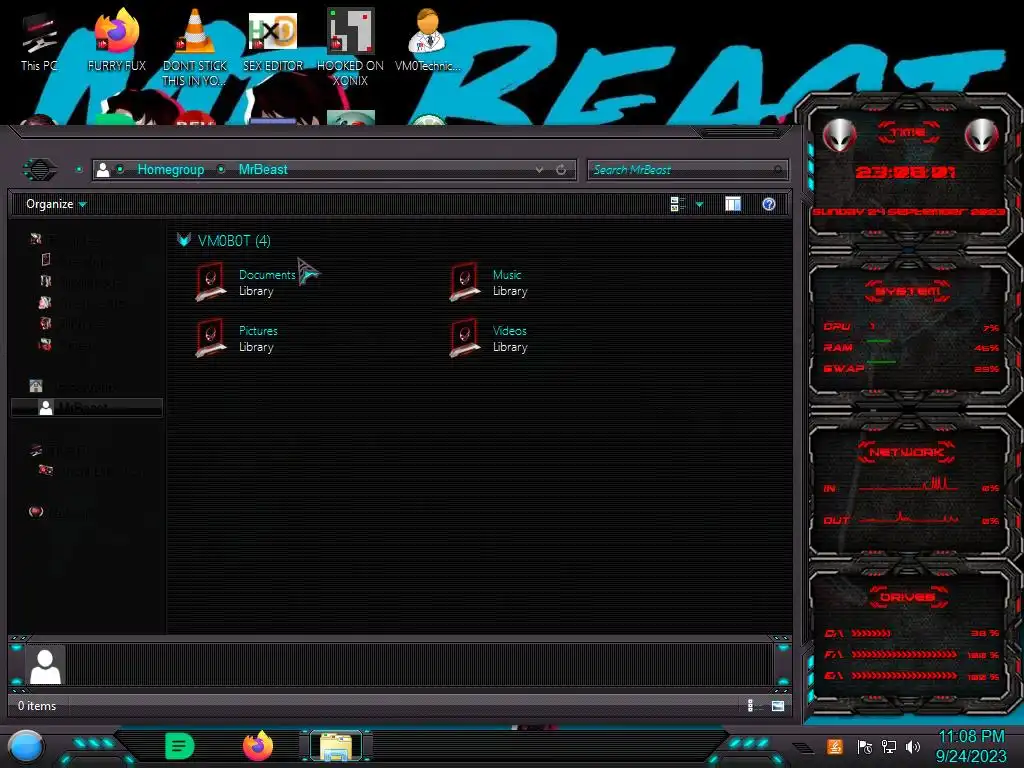Click the Explorer back navigation button
The height and width of the screenshot is (768, 1024).
(40, 170)
